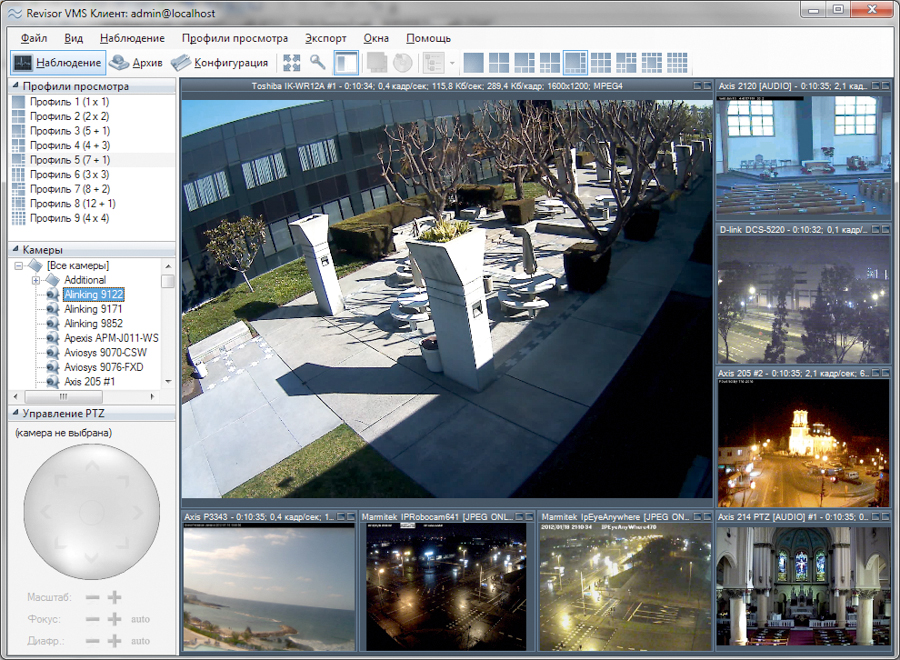Select Профиль 8 (12 + 1)

point(72,203)
